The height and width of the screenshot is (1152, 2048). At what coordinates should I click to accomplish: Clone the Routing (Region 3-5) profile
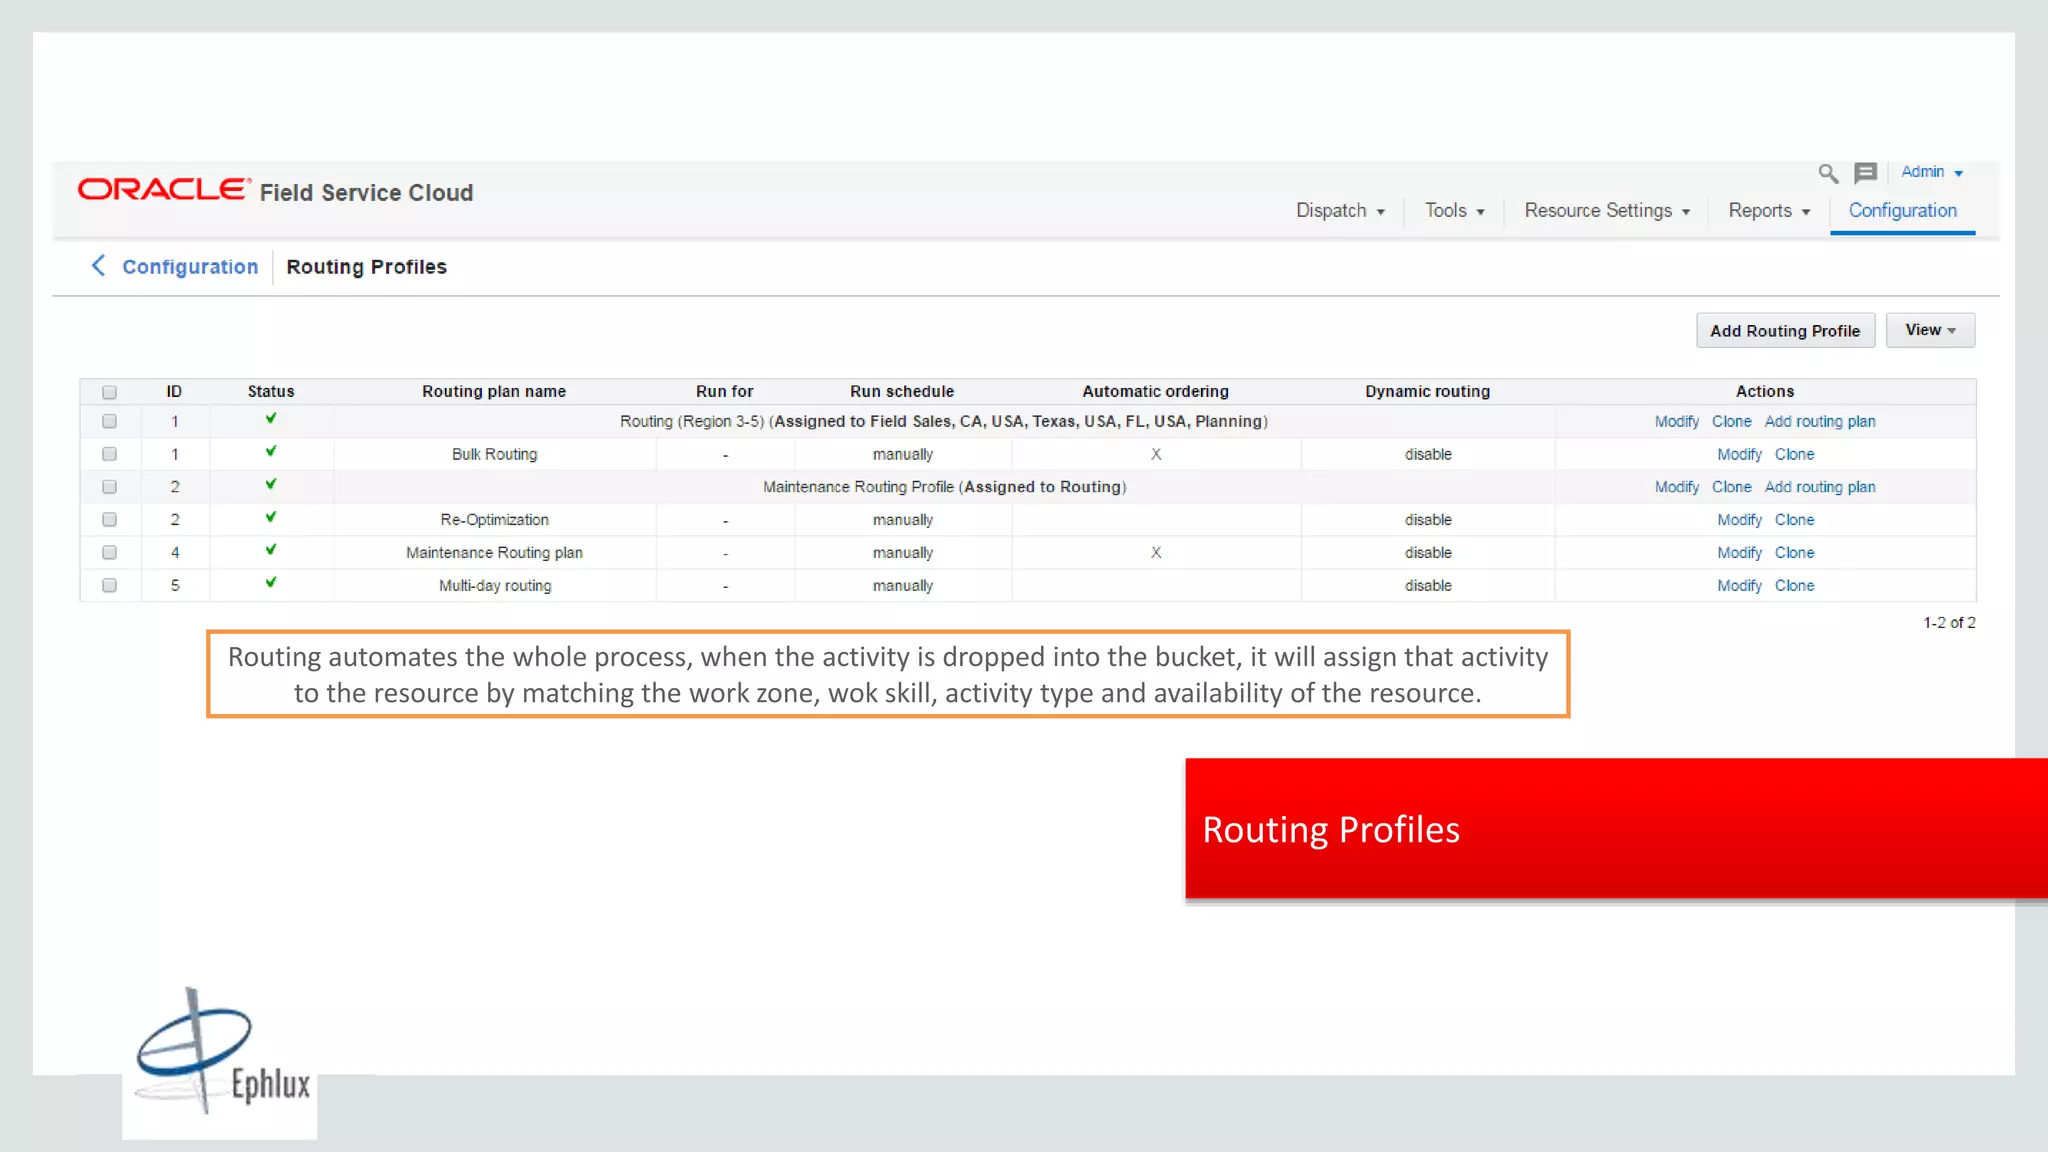1731,422
